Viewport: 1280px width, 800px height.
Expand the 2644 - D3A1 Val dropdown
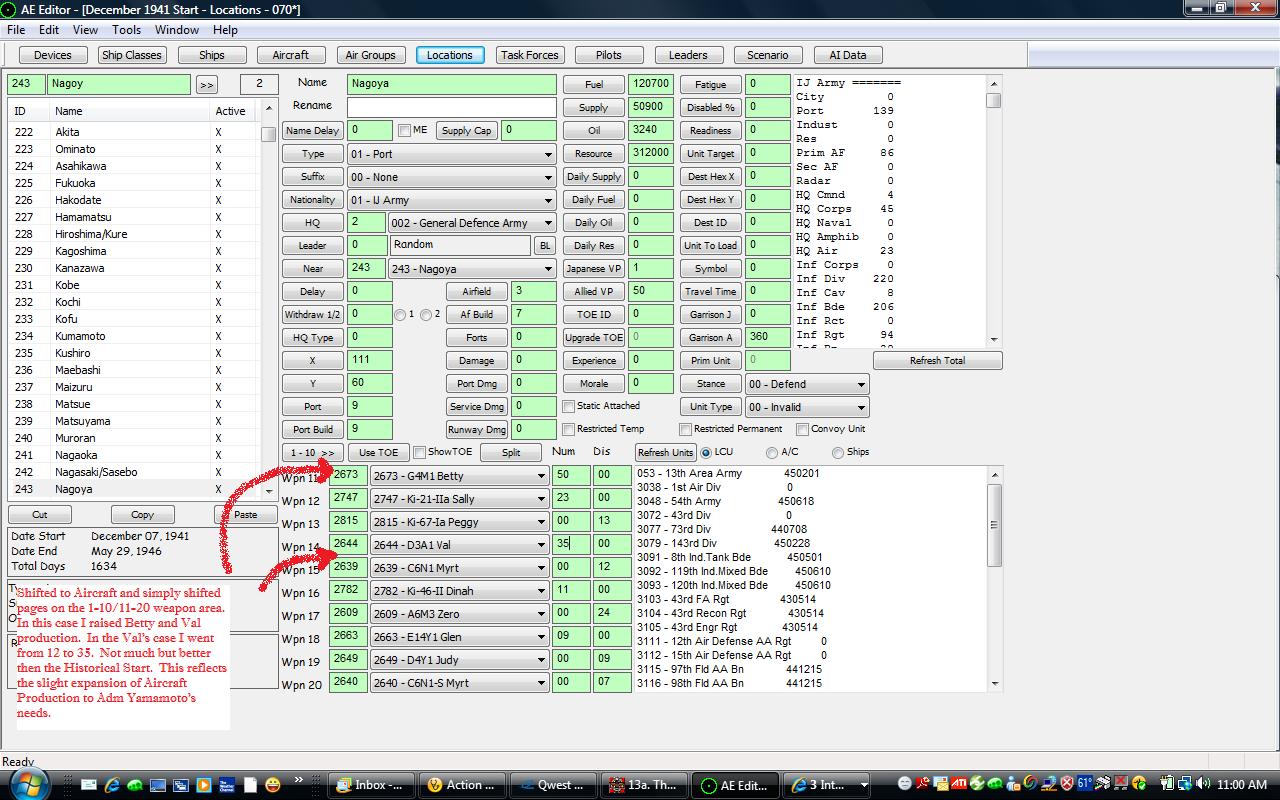460,545
